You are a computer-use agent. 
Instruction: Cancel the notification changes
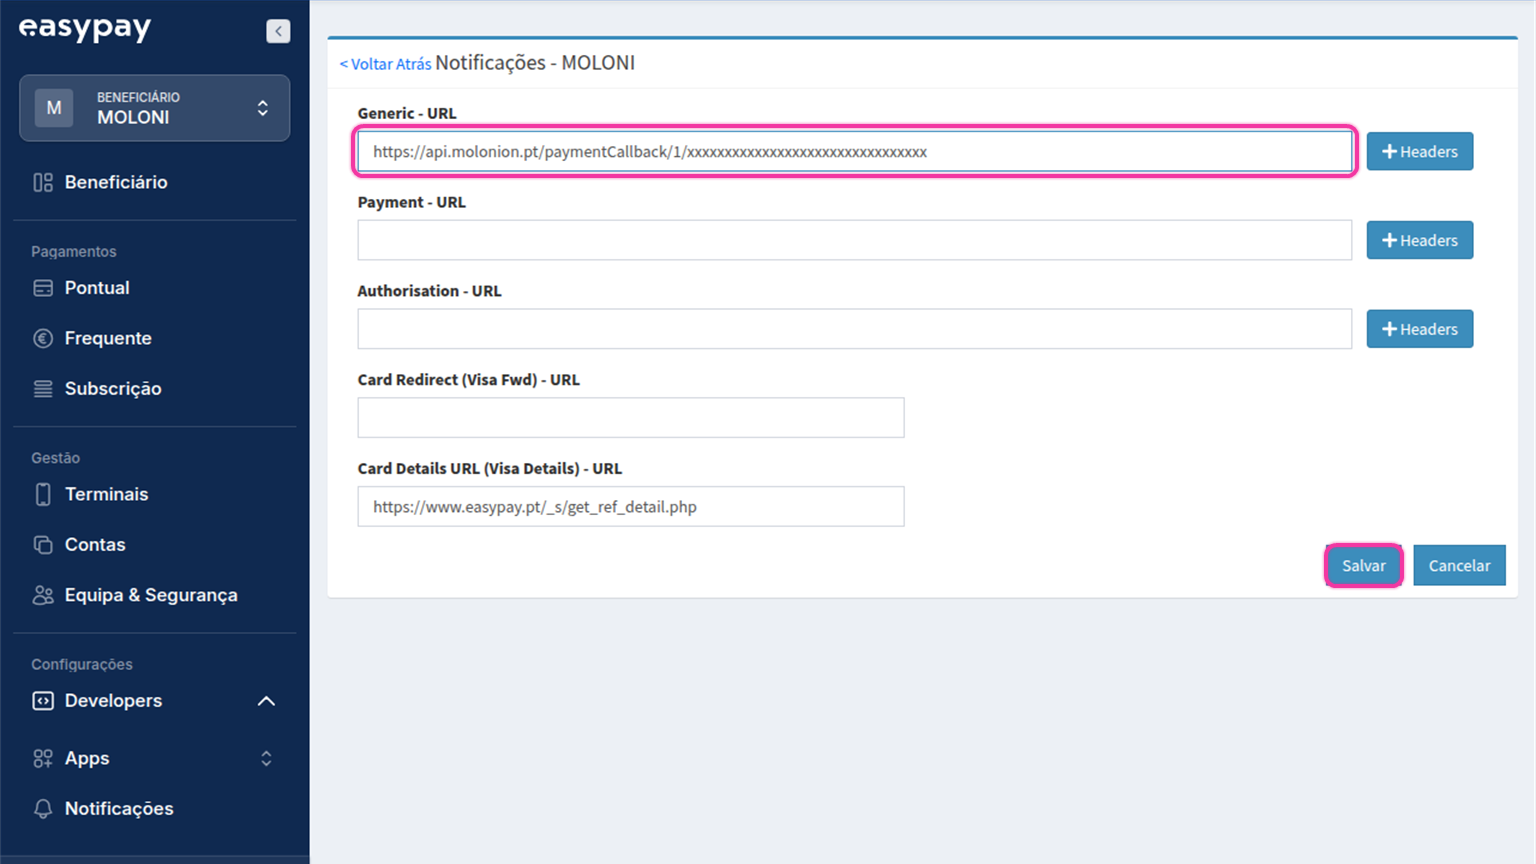coord(1459,566)
